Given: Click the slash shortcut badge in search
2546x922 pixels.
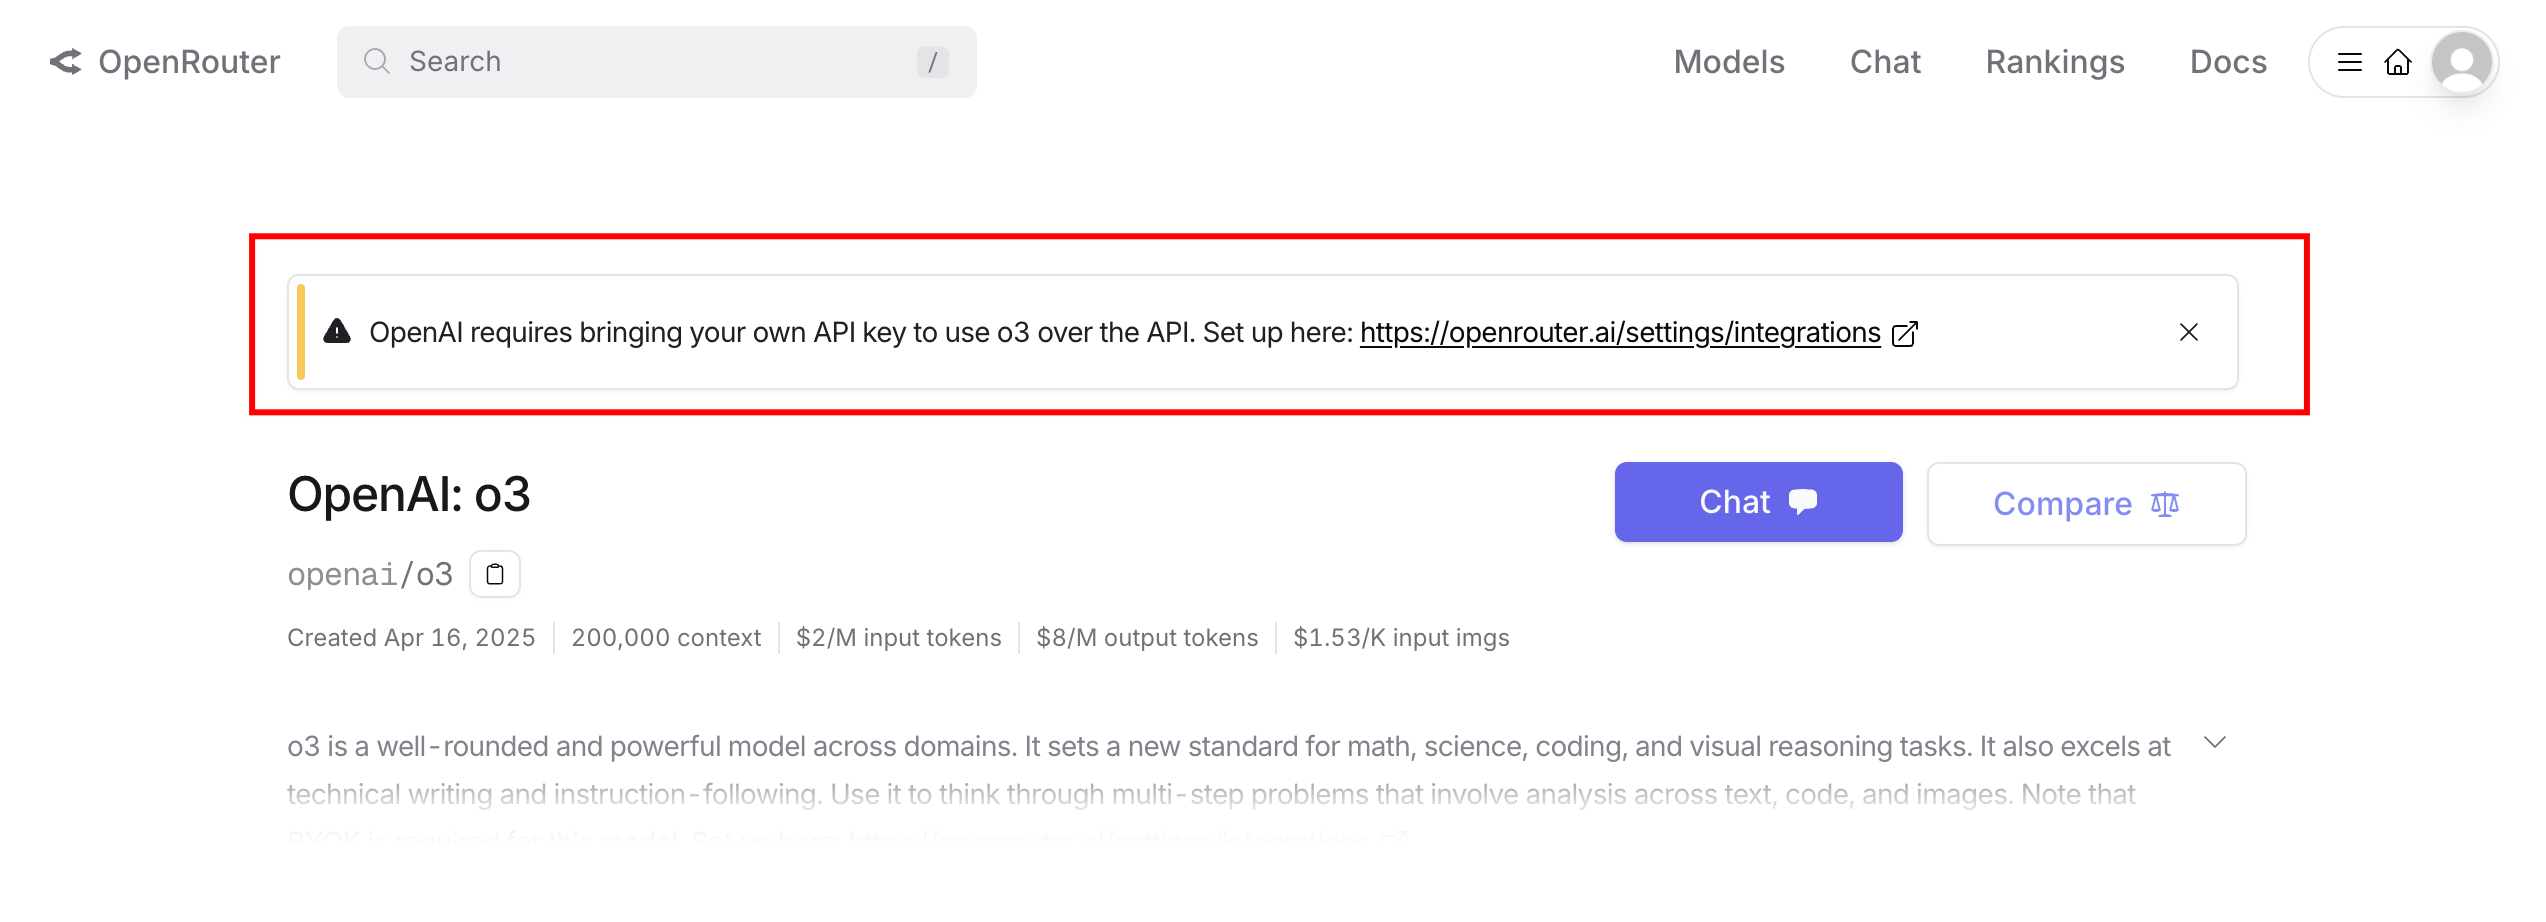Looking at the screenshot, I should pyautogui.click(x=932, y=62).
